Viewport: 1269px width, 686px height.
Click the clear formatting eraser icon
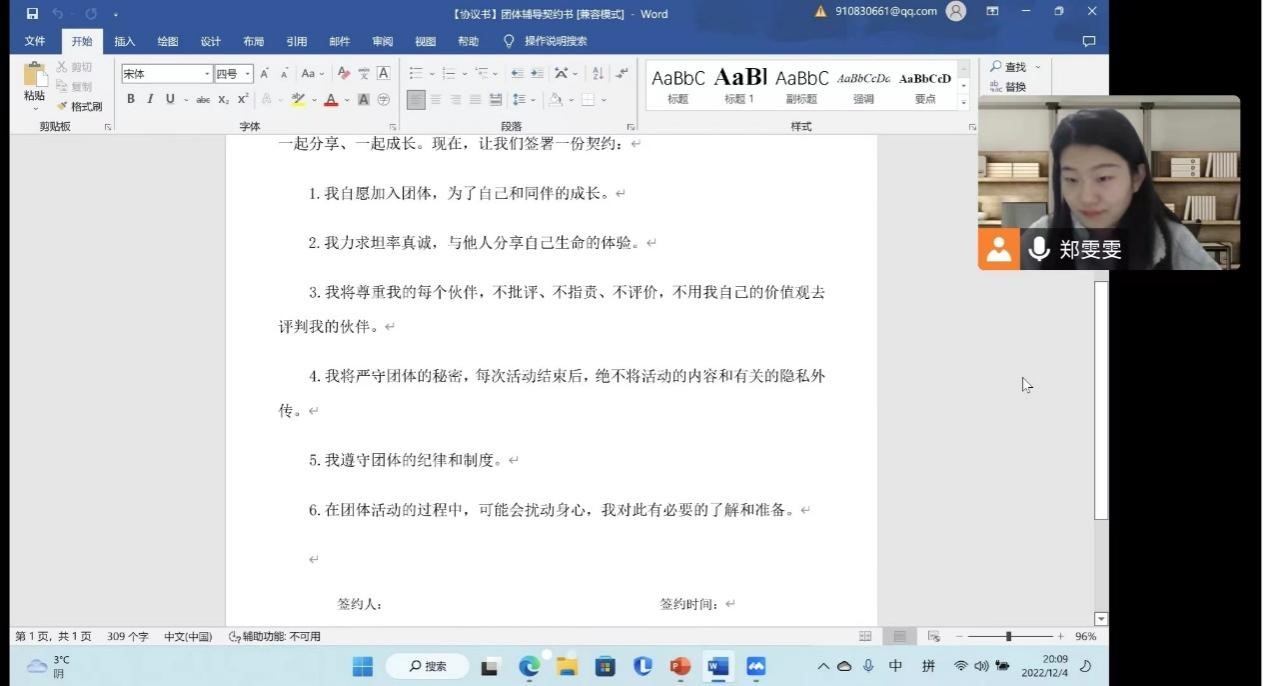[x=343, y=74]
